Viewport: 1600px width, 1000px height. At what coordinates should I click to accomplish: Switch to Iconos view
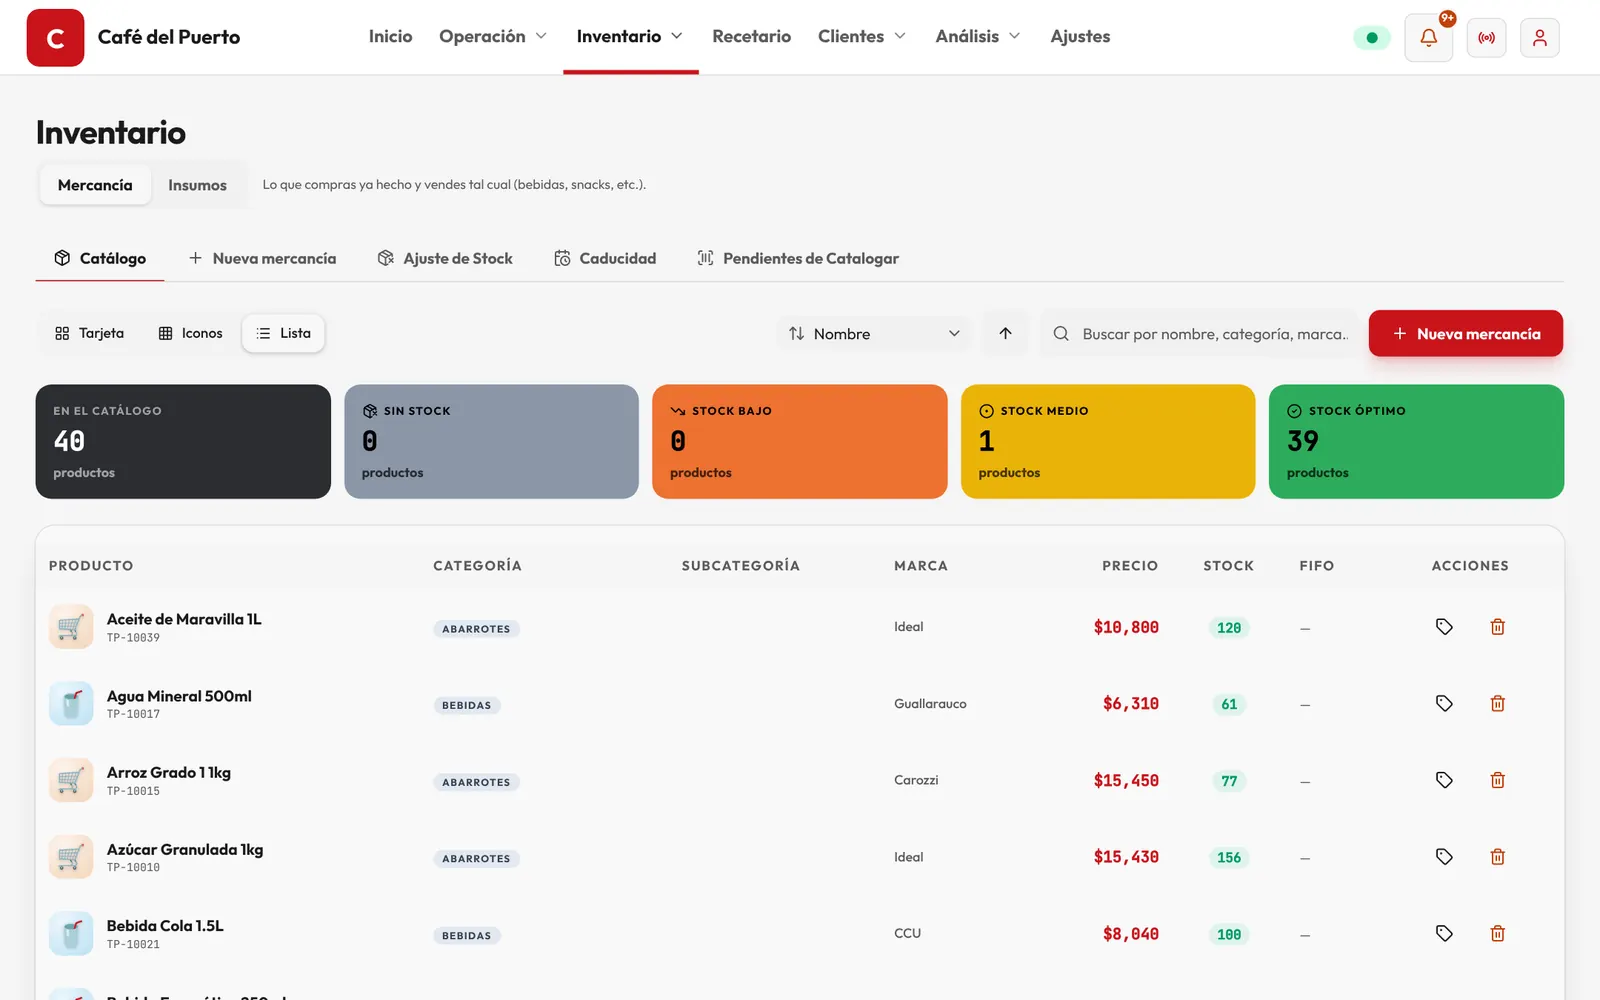point(190,333)
